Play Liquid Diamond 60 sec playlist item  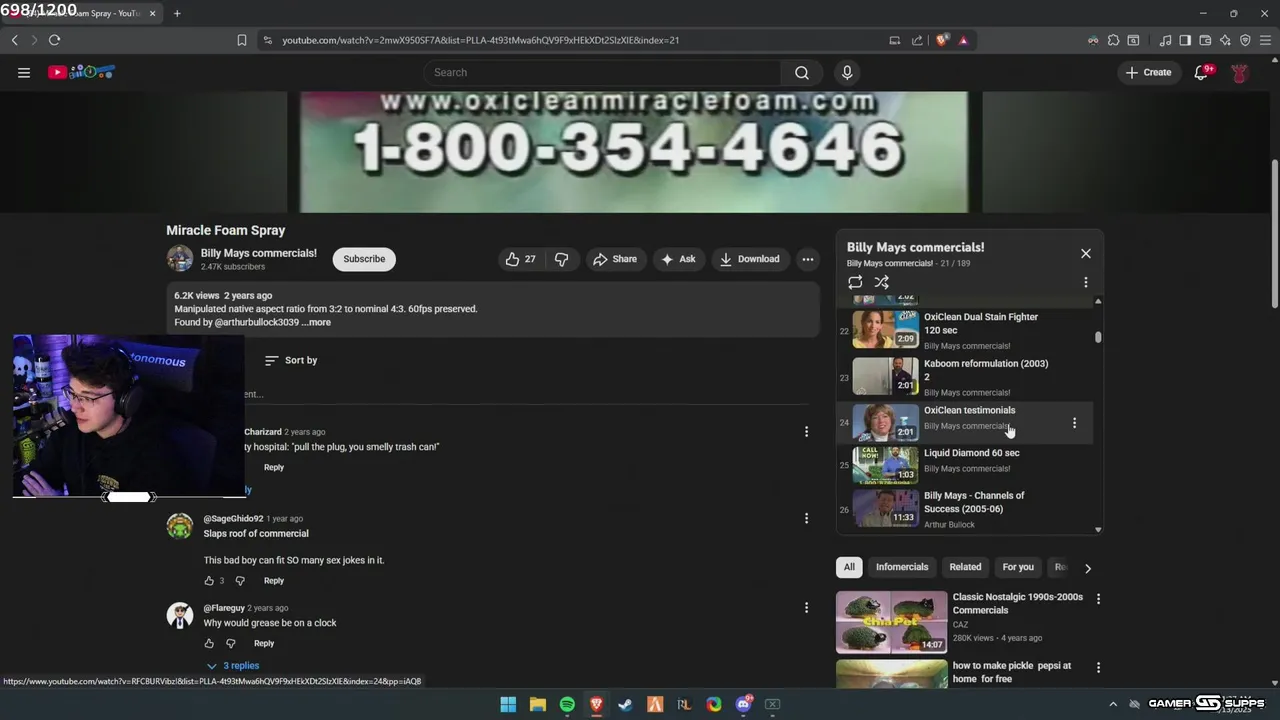(967, 464)
